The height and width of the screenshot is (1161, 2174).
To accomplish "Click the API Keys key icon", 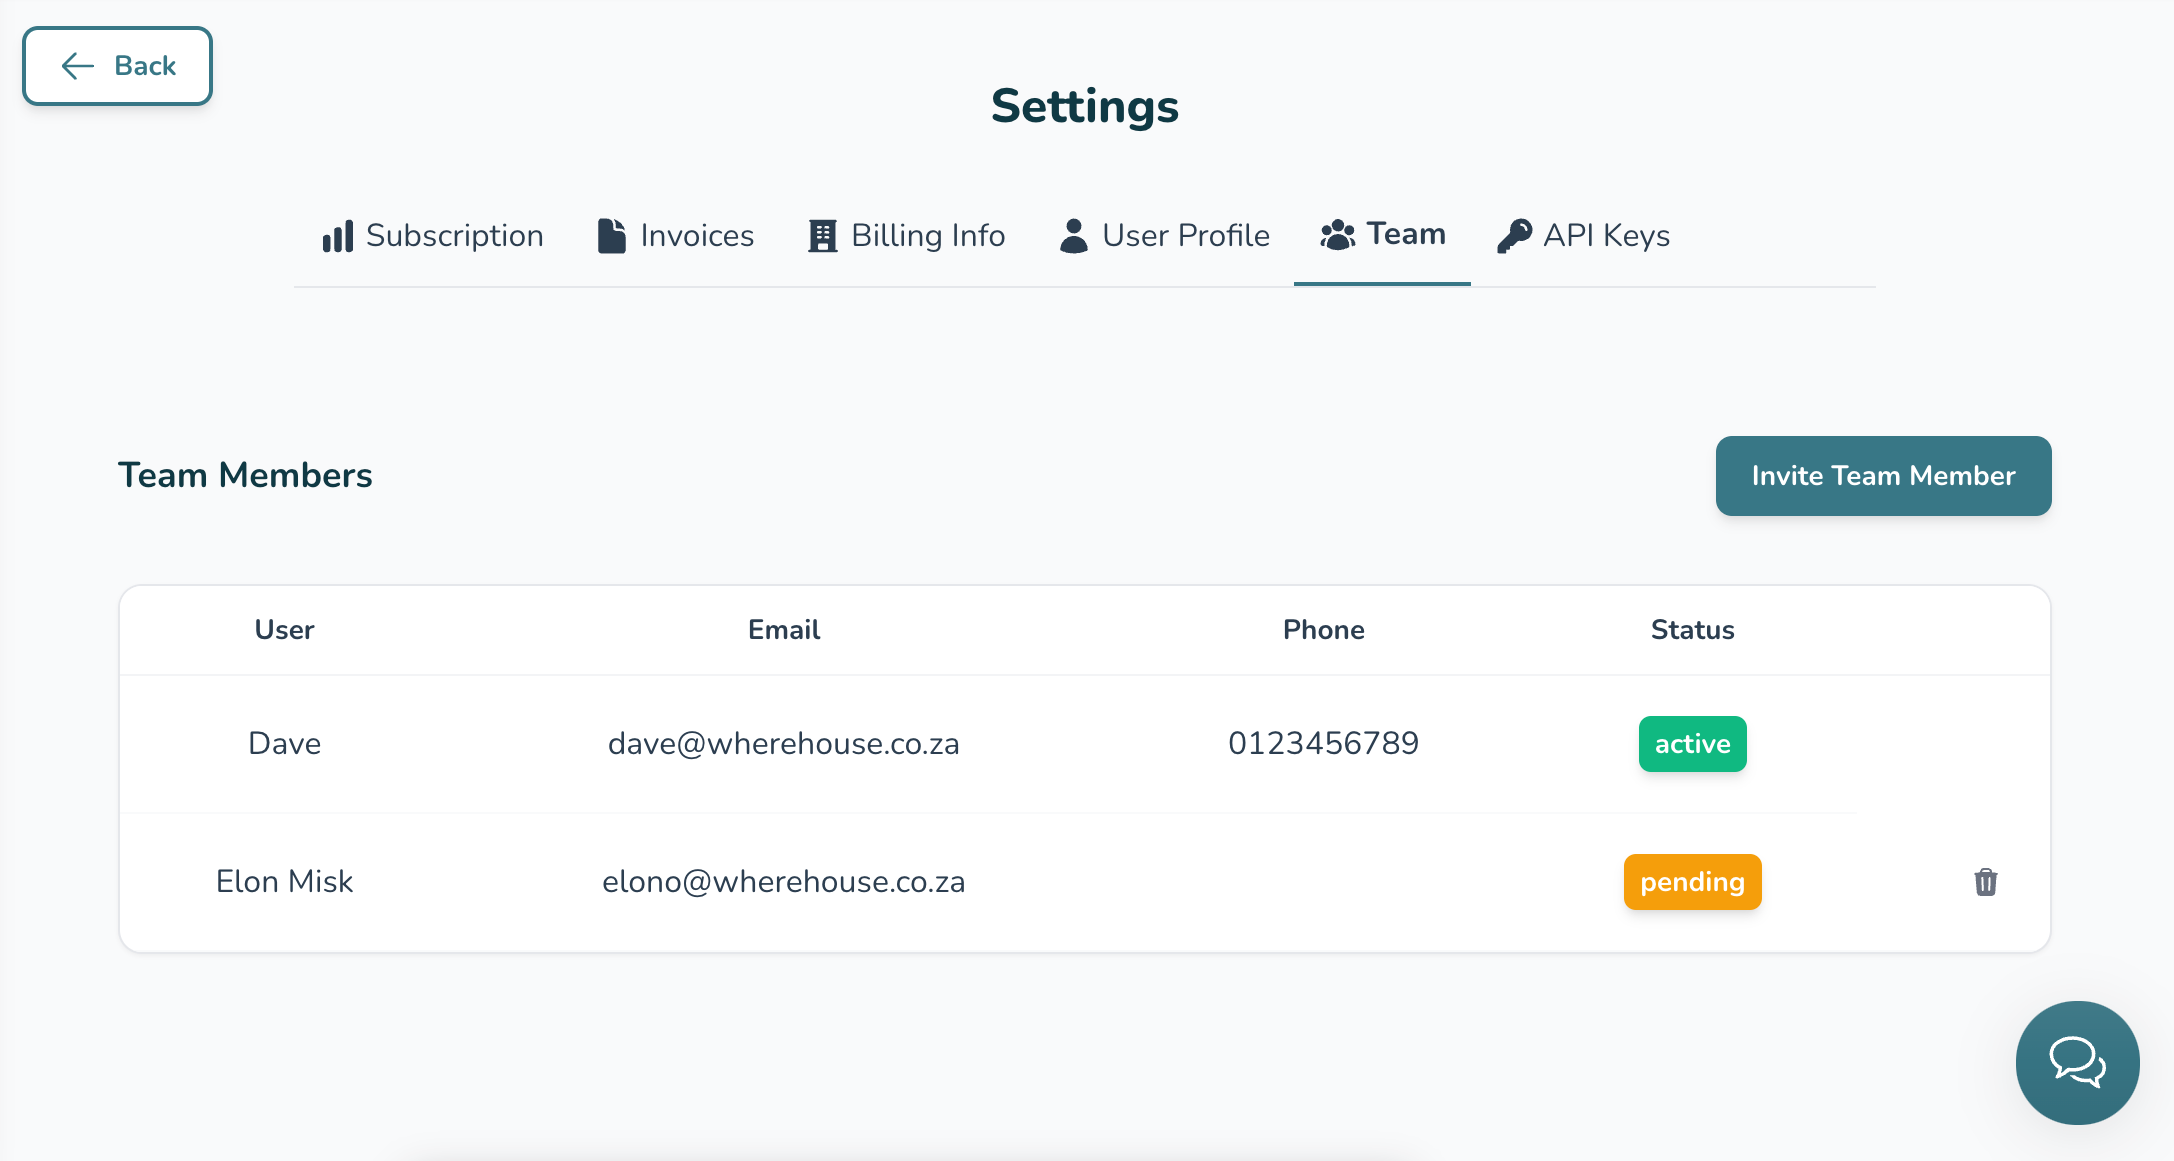I will pos(1514,236).
